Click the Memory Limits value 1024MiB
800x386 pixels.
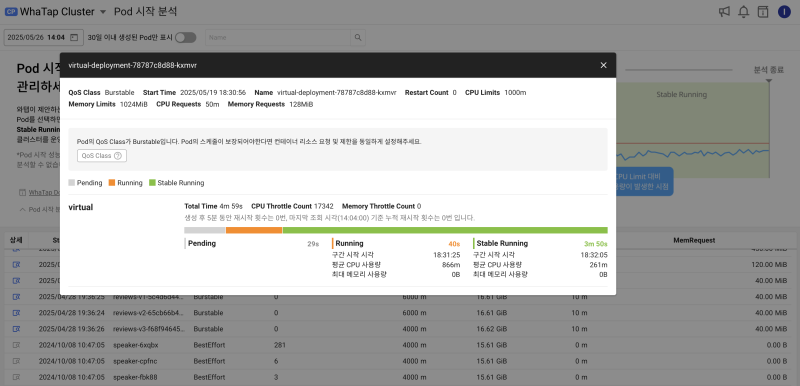pos(134,105)
